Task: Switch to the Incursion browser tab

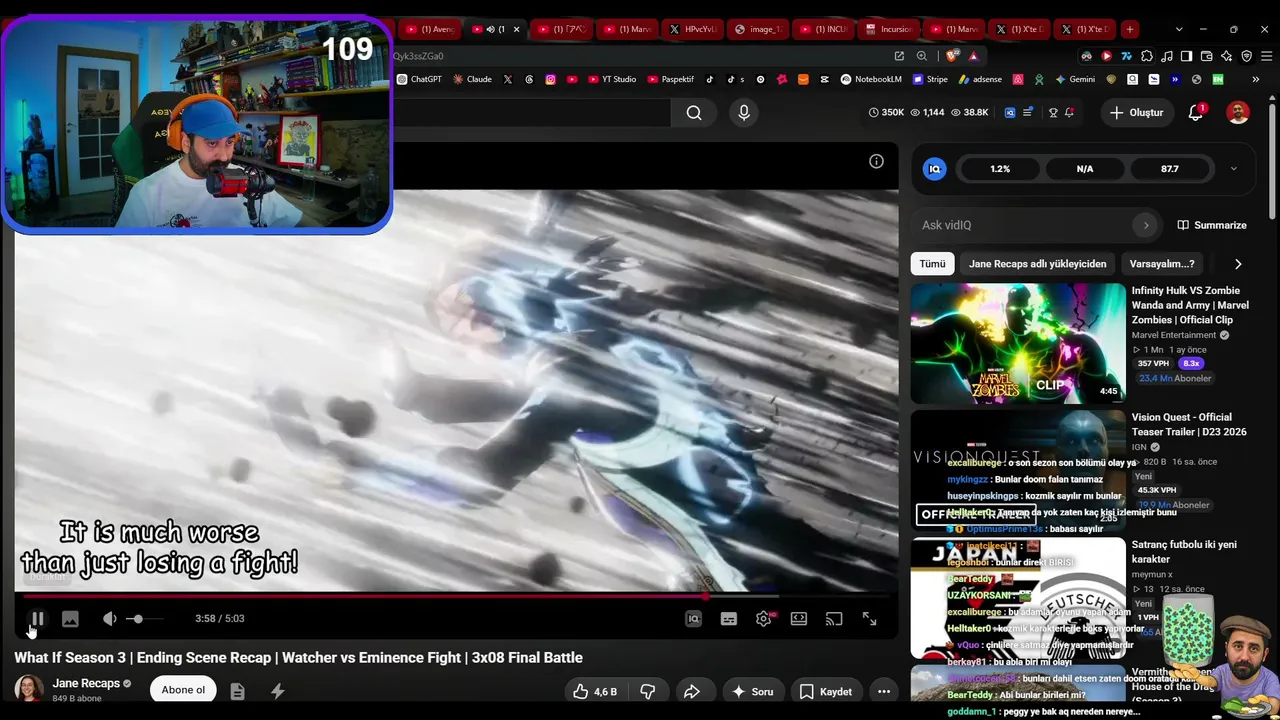Action: (889, 29)
